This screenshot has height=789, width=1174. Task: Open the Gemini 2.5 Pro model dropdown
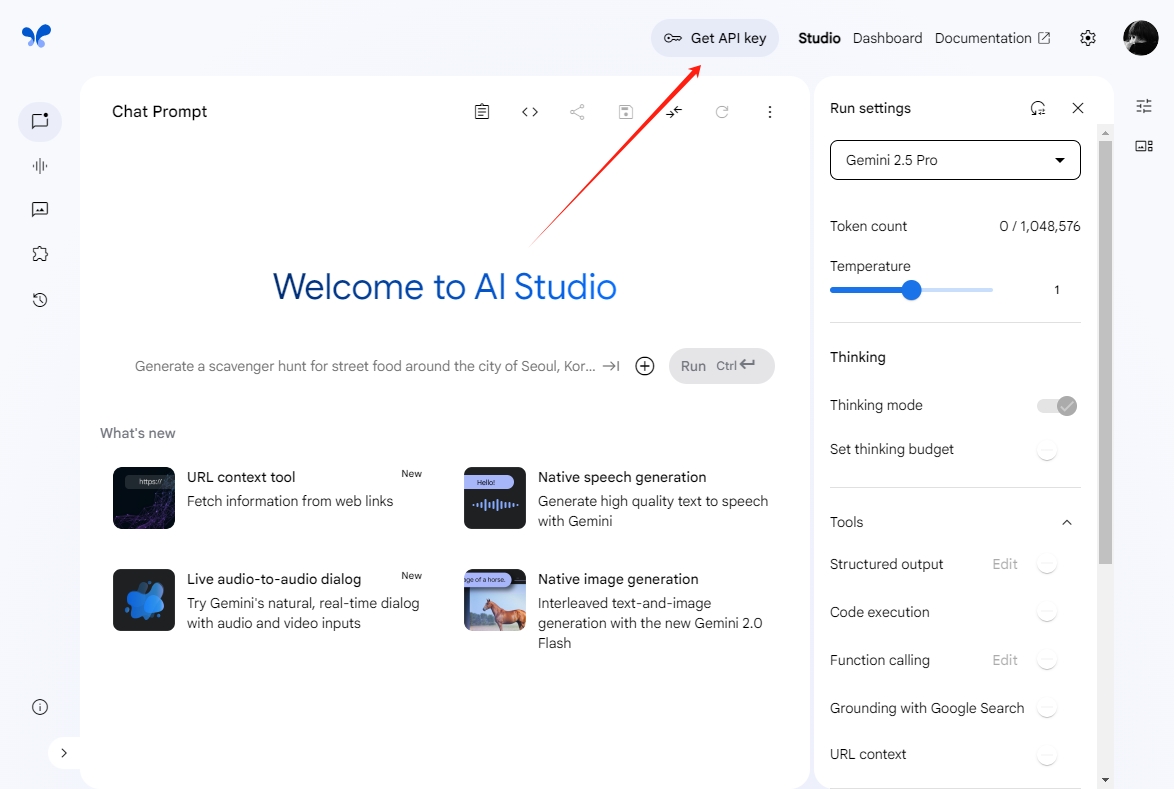tap(955, 160)
